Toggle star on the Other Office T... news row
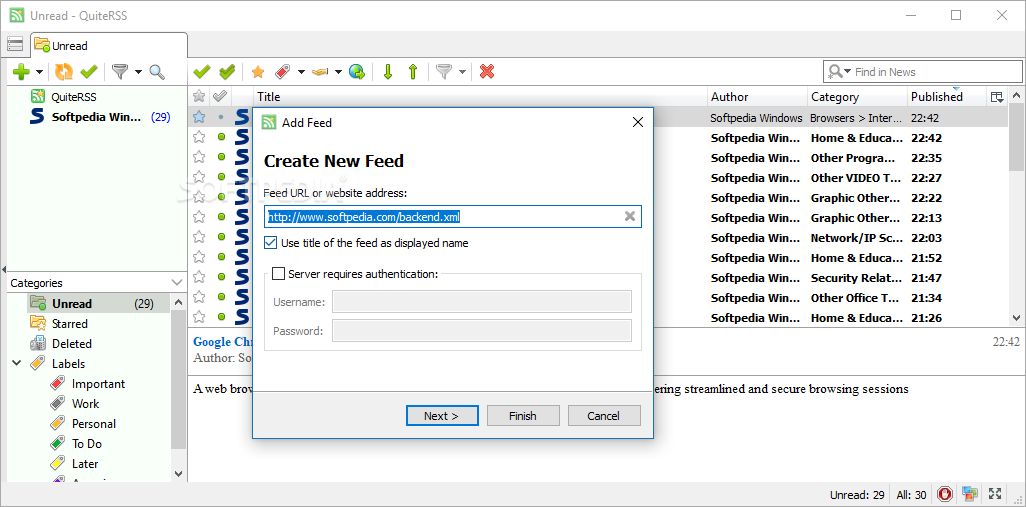This screenshot has height=507, width=1026. click(x=199, y=297)
